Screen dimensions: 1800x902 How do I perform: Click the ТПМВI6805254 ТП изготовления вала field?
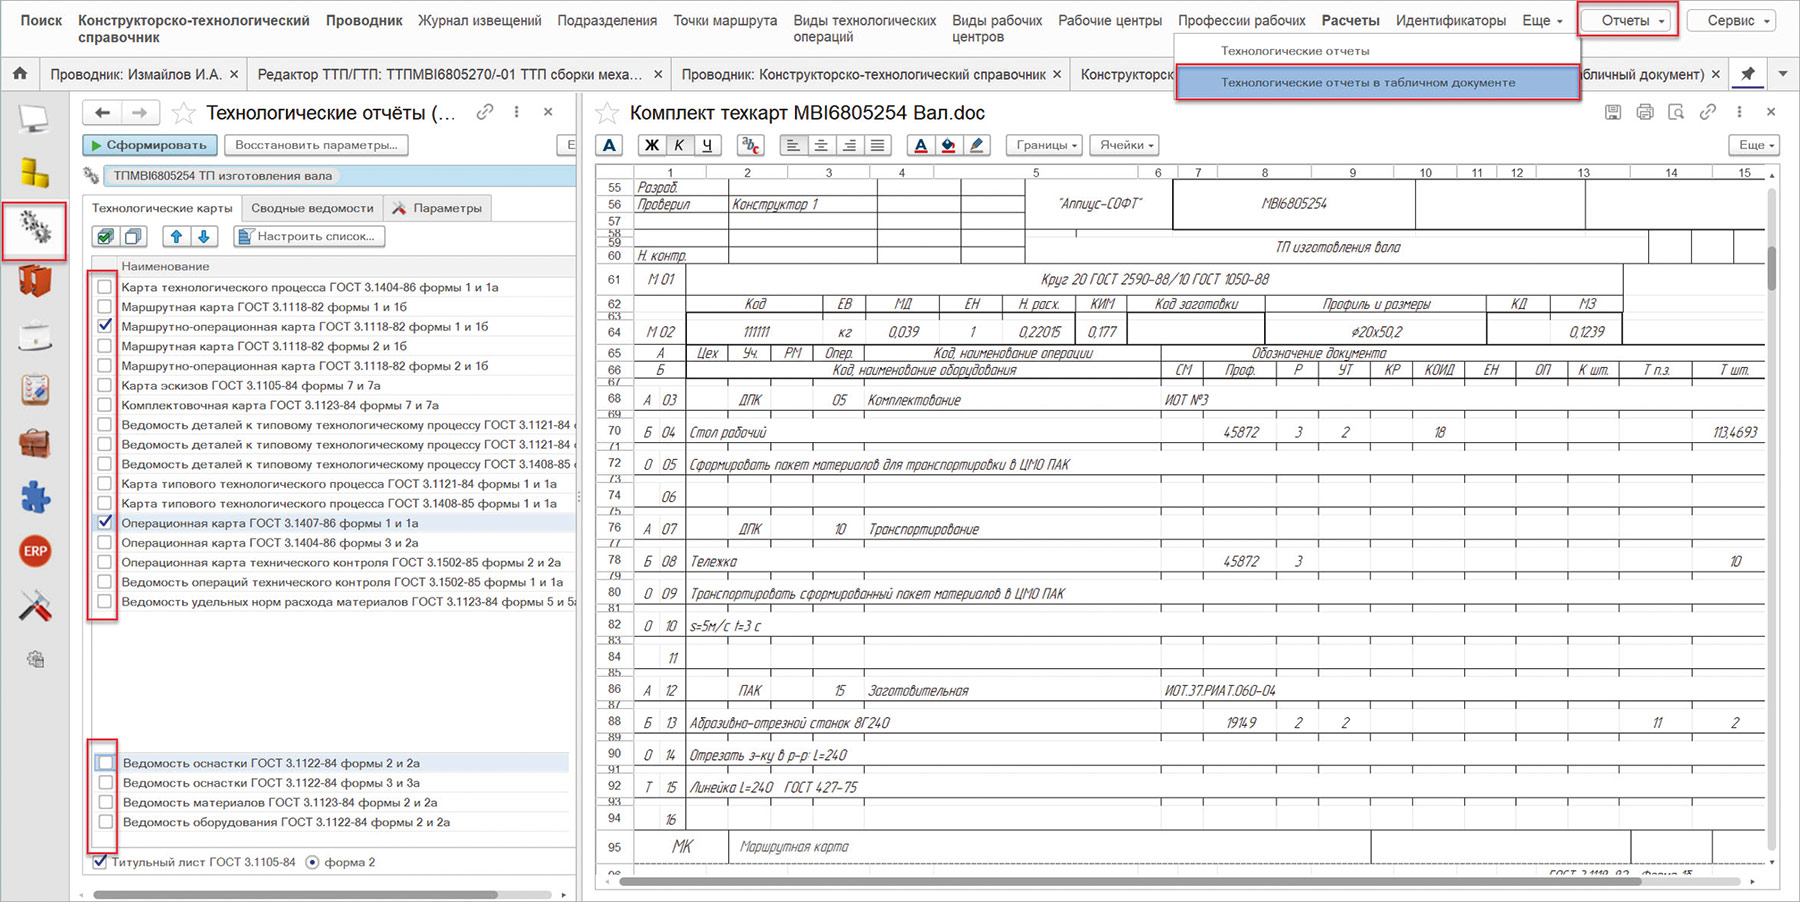click(338, 175)
